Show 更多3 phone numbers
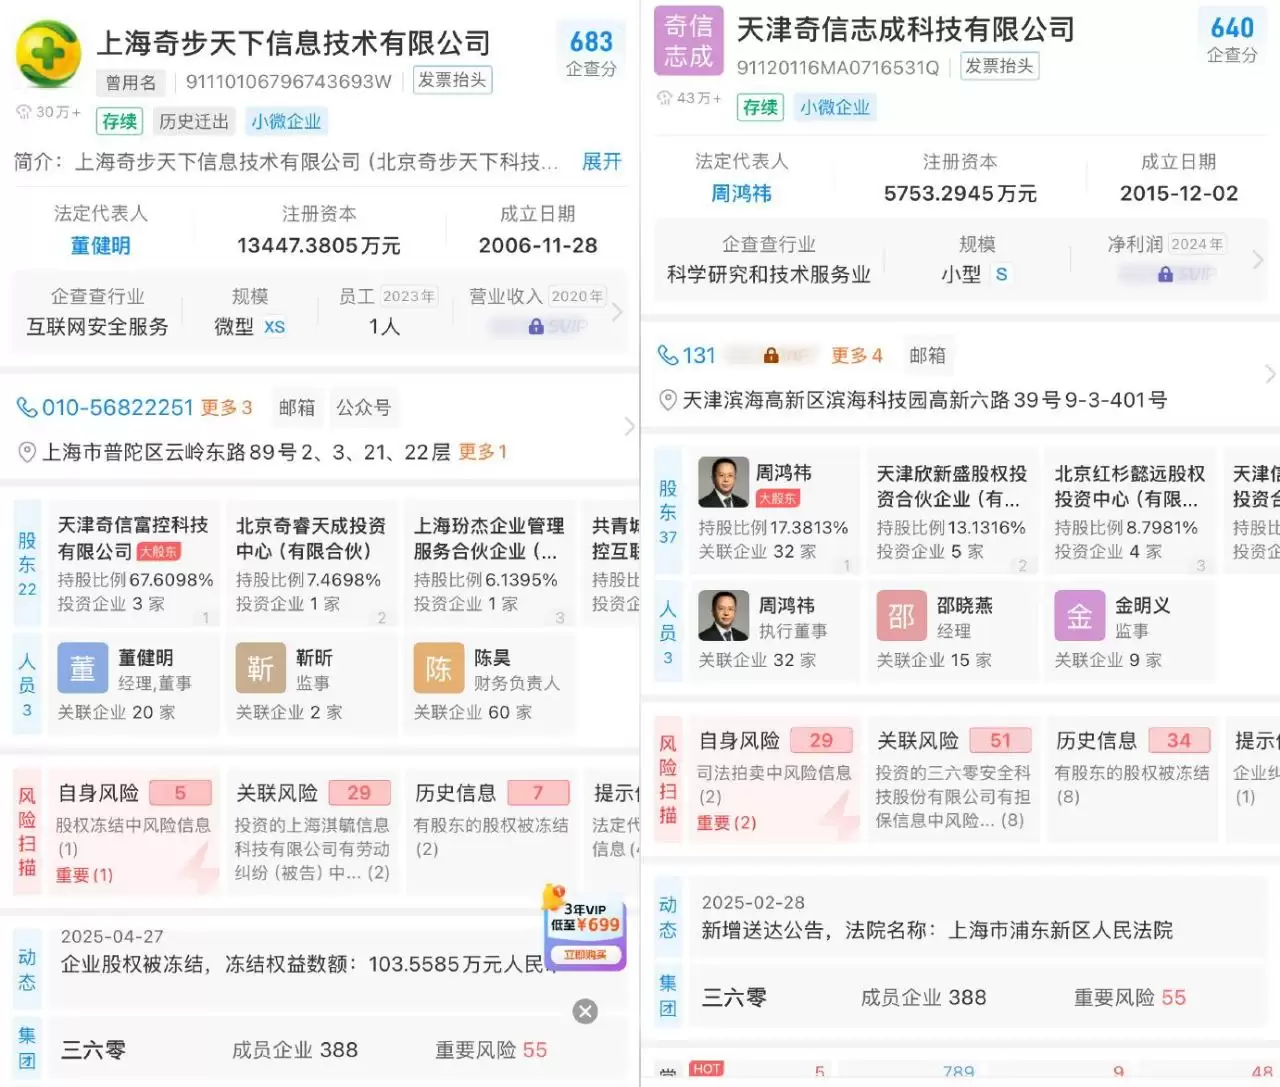1280x1087 pixels. click(x=226, y=407)
